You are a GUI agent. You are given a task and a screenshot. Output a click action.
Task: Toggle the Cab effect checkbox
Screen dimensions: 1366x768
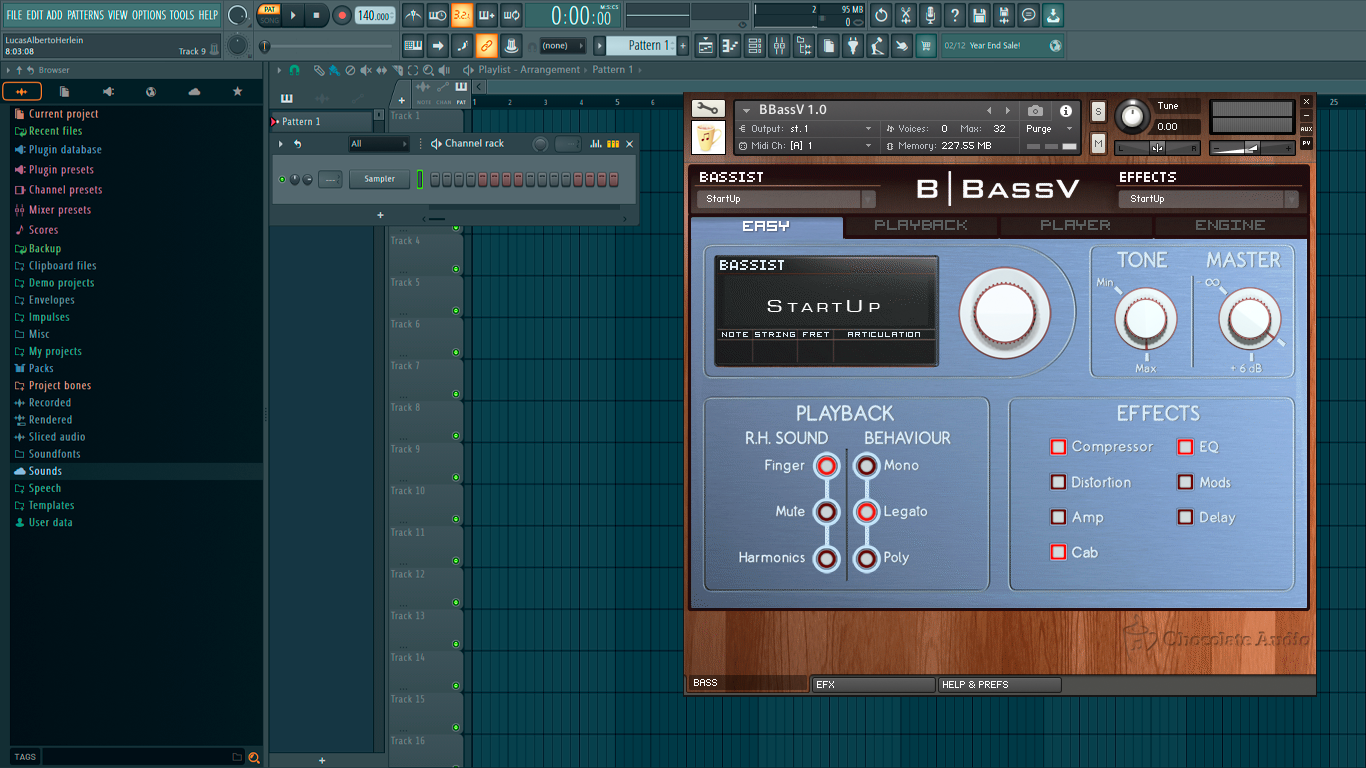click(x=1058, y=552)
